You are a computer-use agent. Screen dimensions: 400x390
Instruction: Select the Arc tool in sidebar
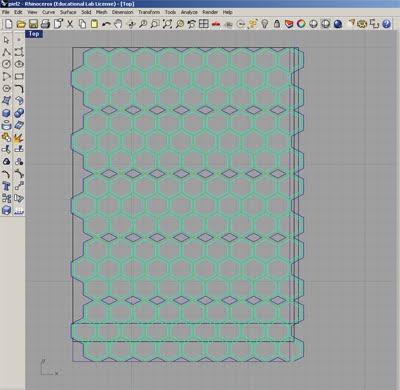6,76
